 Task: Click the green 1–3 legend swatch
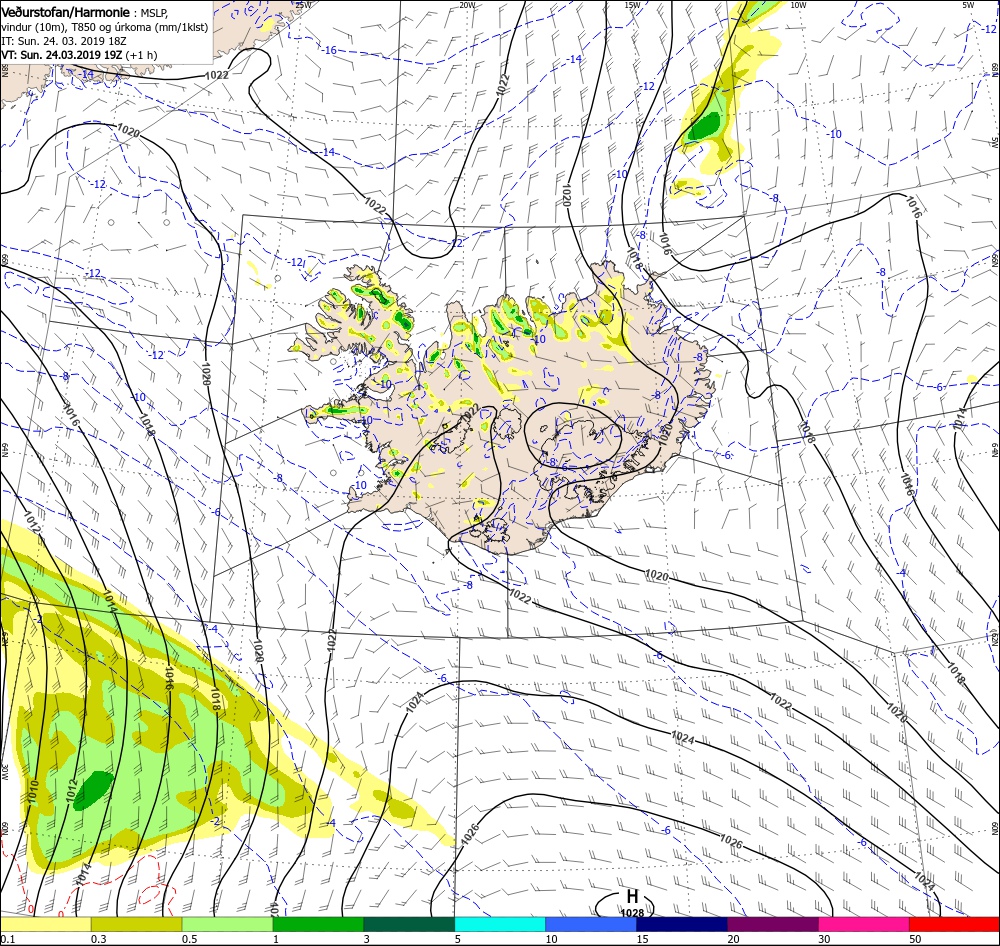click(318, 924)
